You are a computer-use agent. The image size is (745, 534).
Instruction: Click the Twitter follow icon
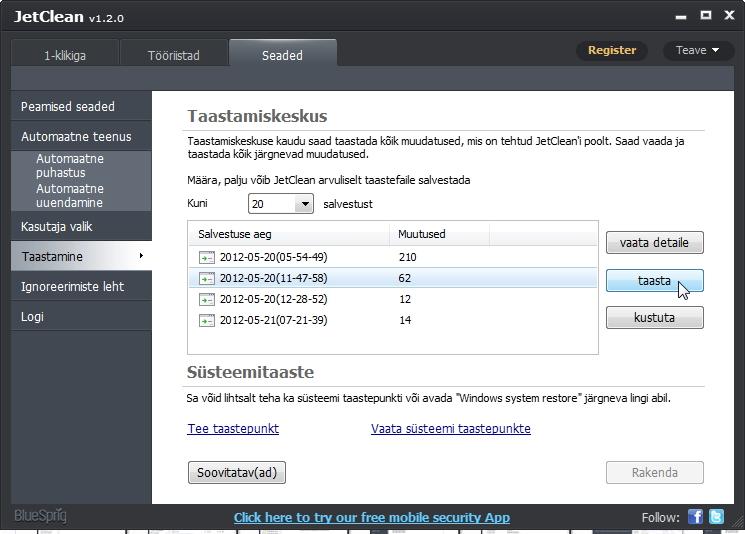pyautogui.click(x=716, y=517)
